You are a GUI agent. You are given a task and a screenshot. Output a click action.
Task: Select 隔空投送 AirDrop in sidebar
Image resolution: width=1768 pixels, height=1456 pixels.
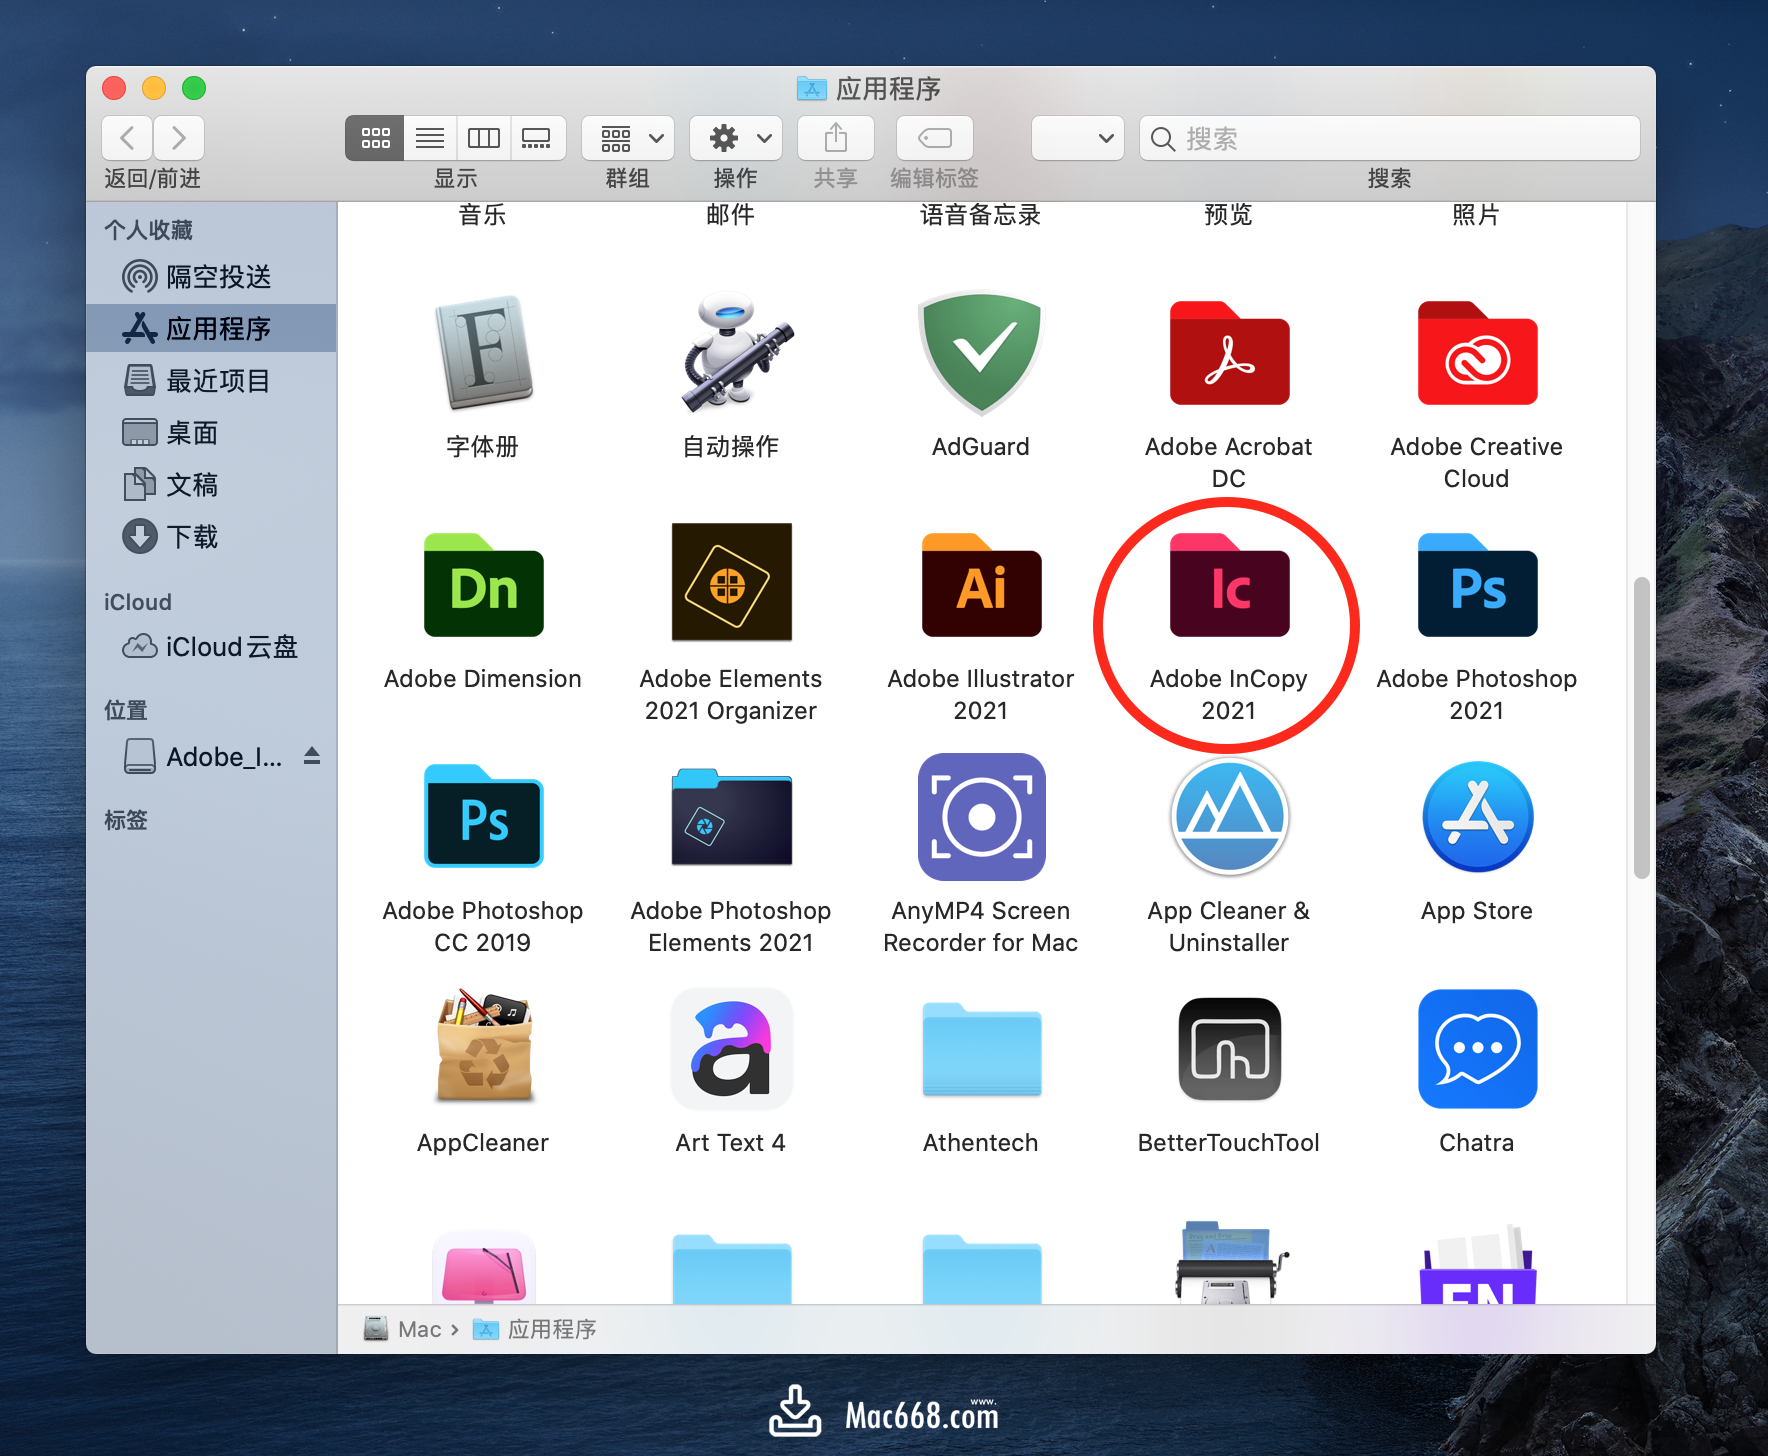[x=211, y=276]
